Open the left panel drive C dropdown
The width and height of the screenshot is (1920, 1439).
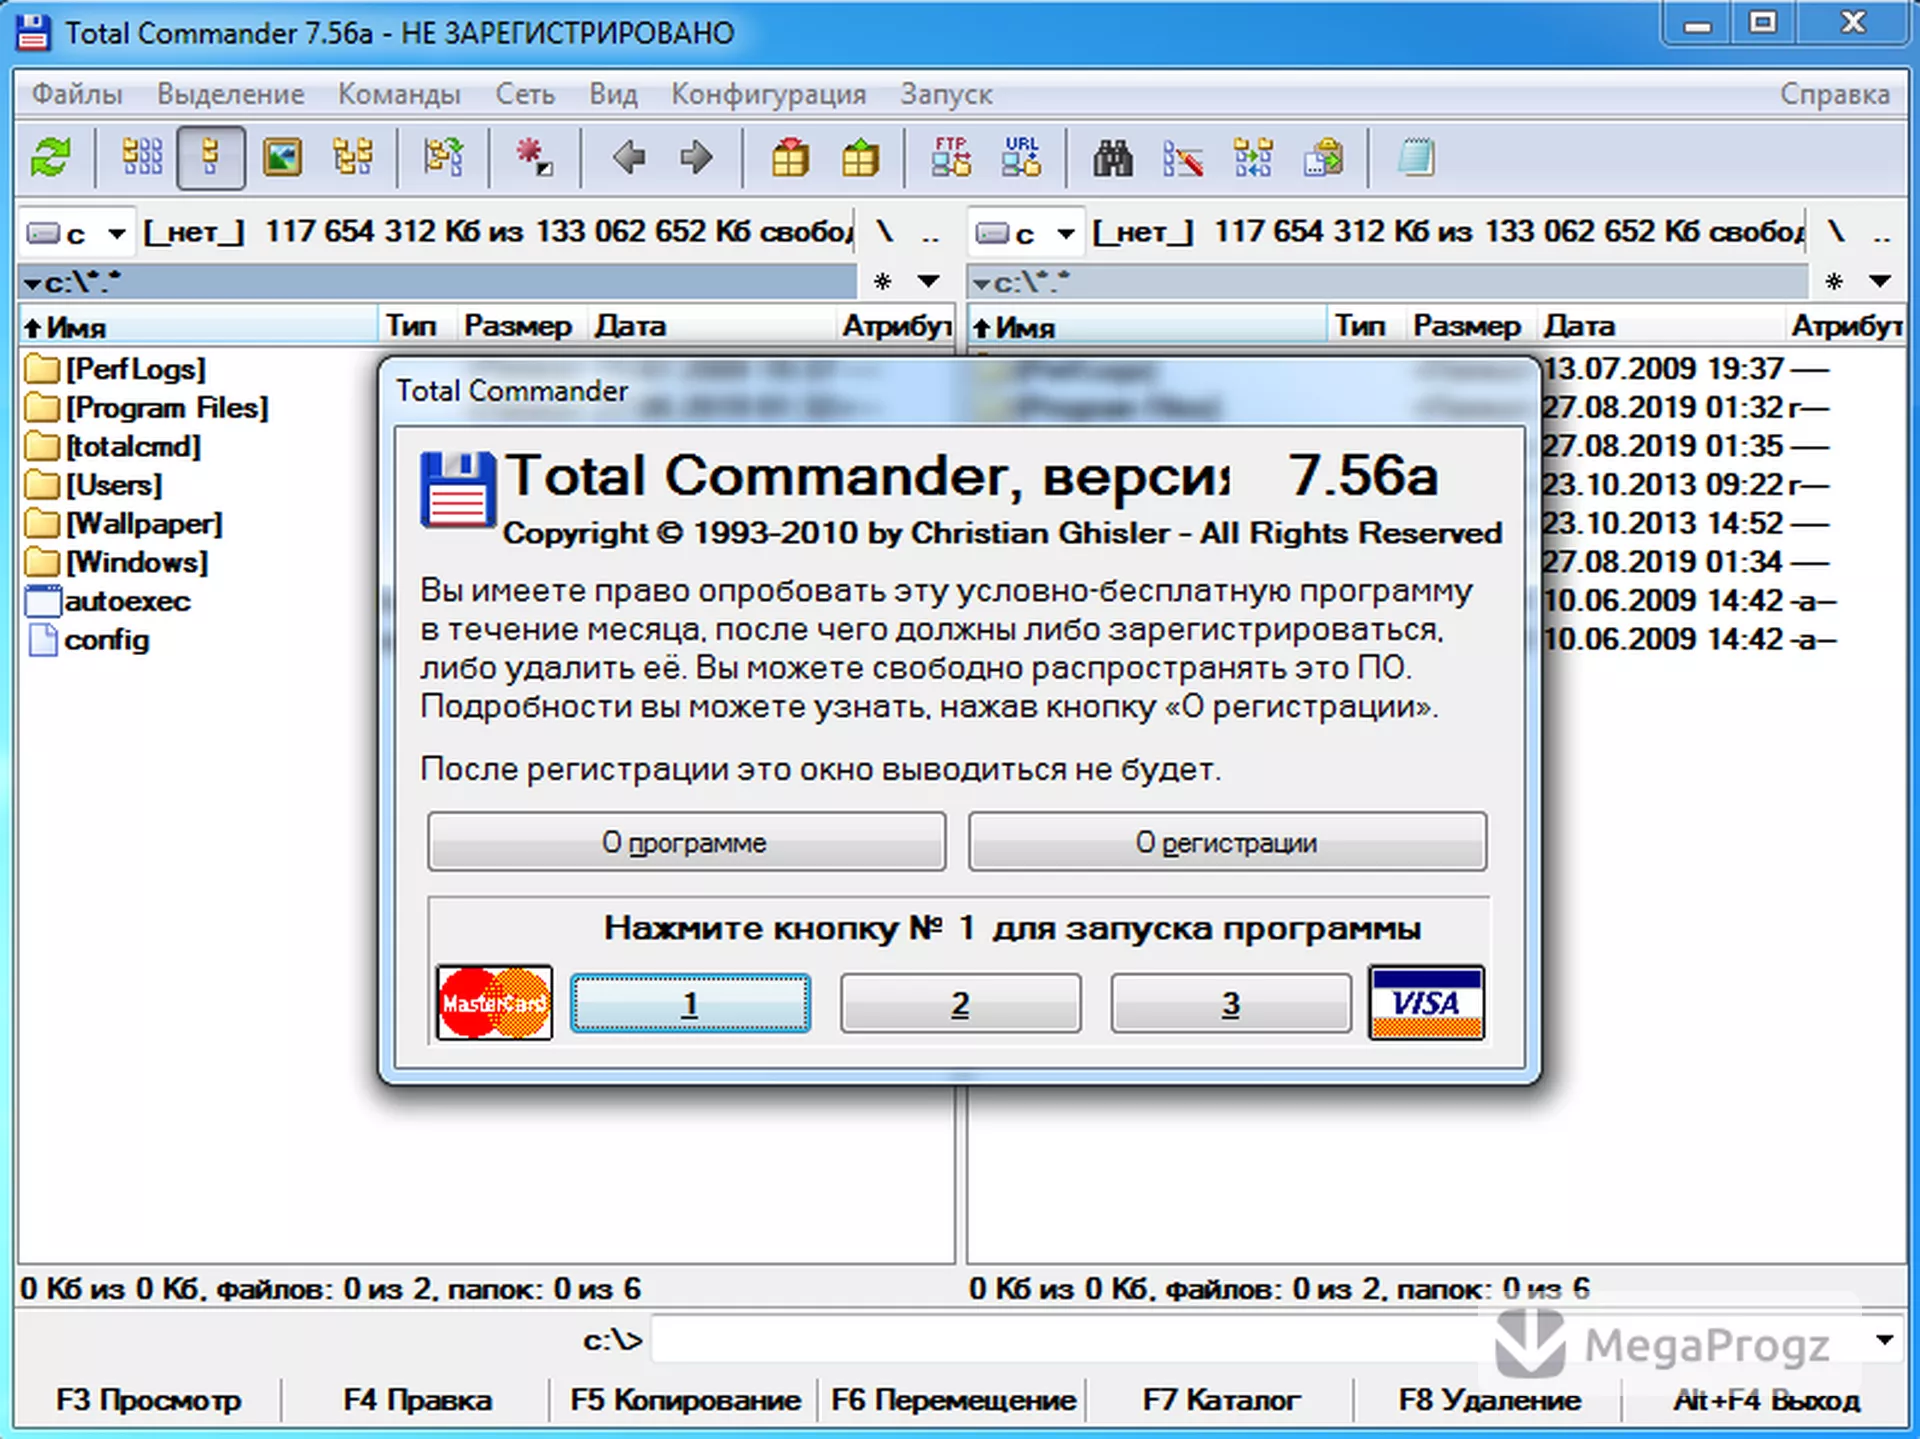click(76, 234)
